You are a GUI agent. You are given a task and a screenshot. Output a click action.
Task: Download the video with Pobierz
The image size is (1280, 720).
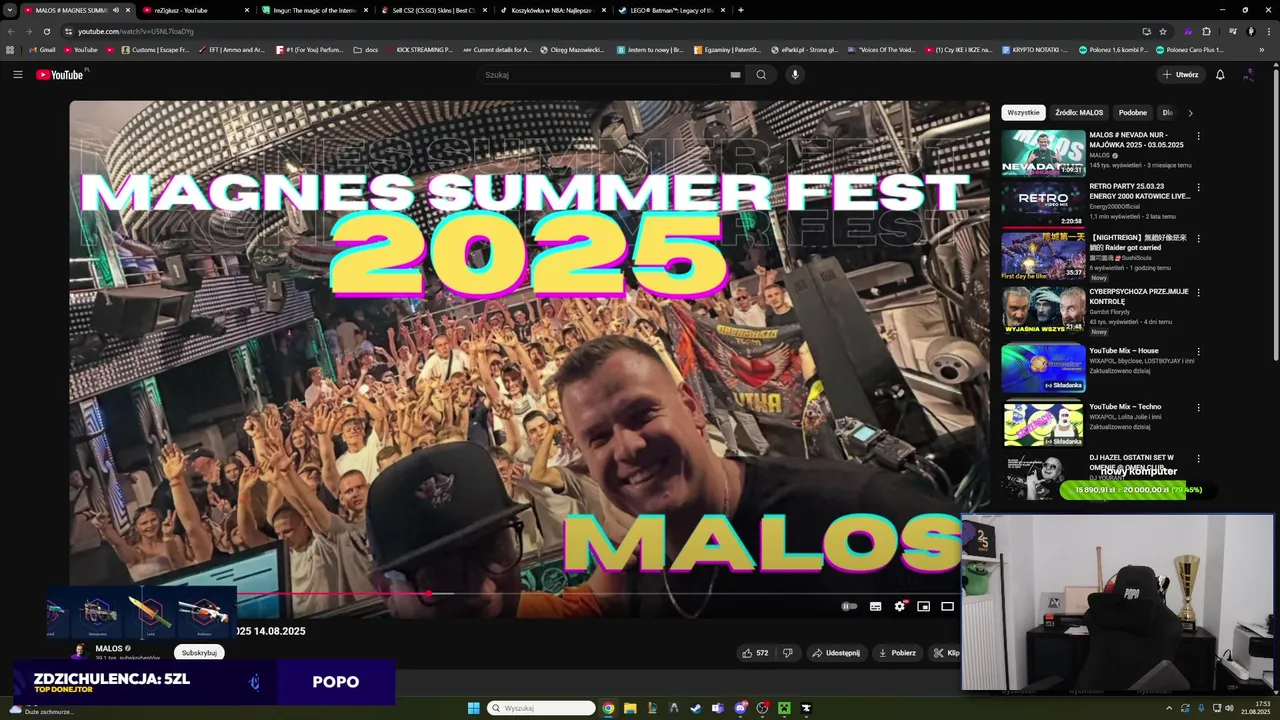pyautogui.click(x=897, y=653)
